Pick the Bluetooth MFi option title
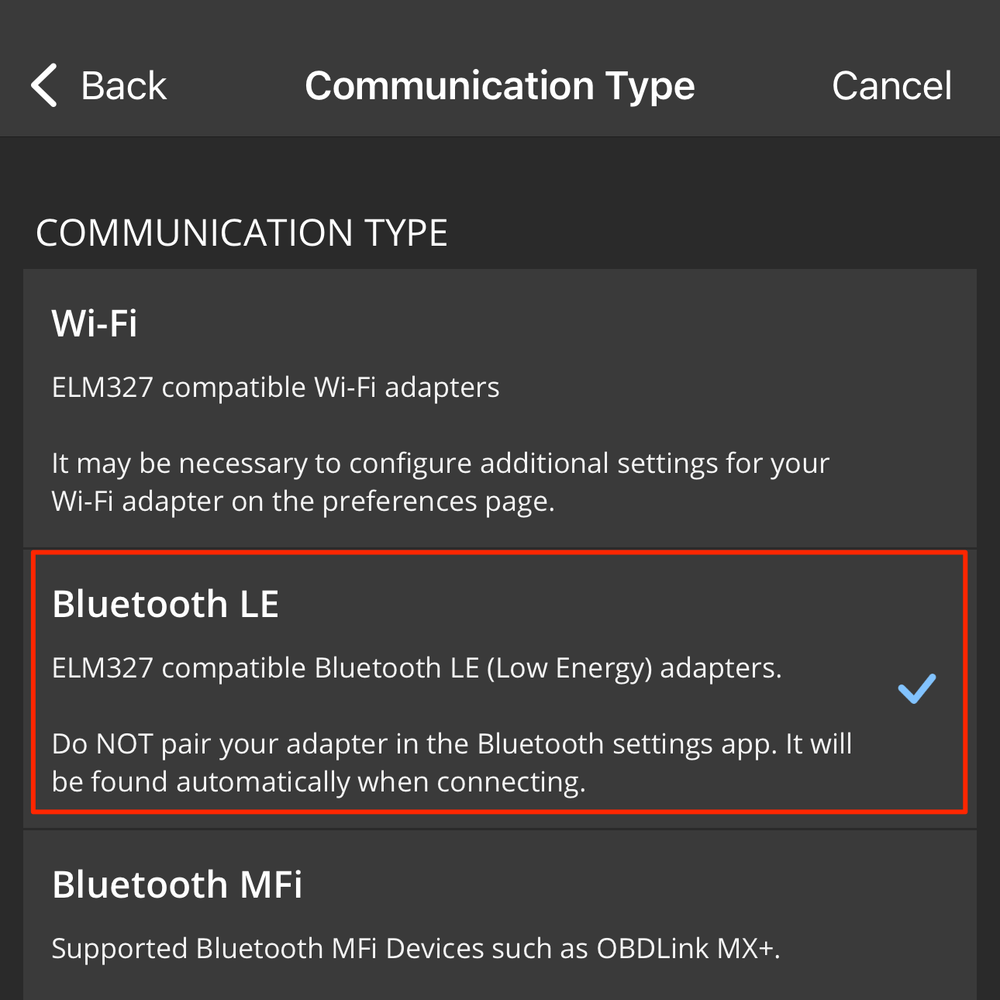This screenshot has width=1000, height=1000. [177, 885]
